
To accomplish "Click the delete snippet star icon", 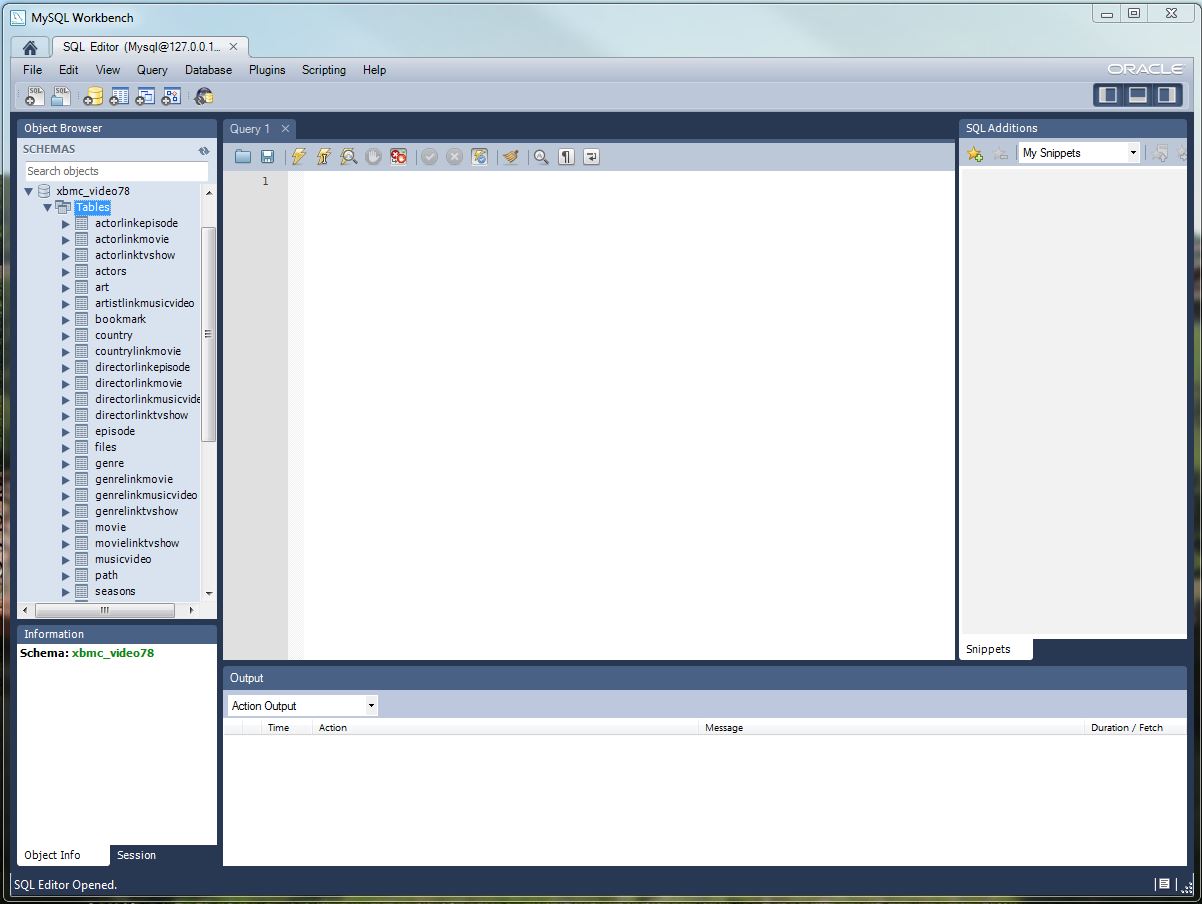I will pyautogui.click(x=999, y=153).
